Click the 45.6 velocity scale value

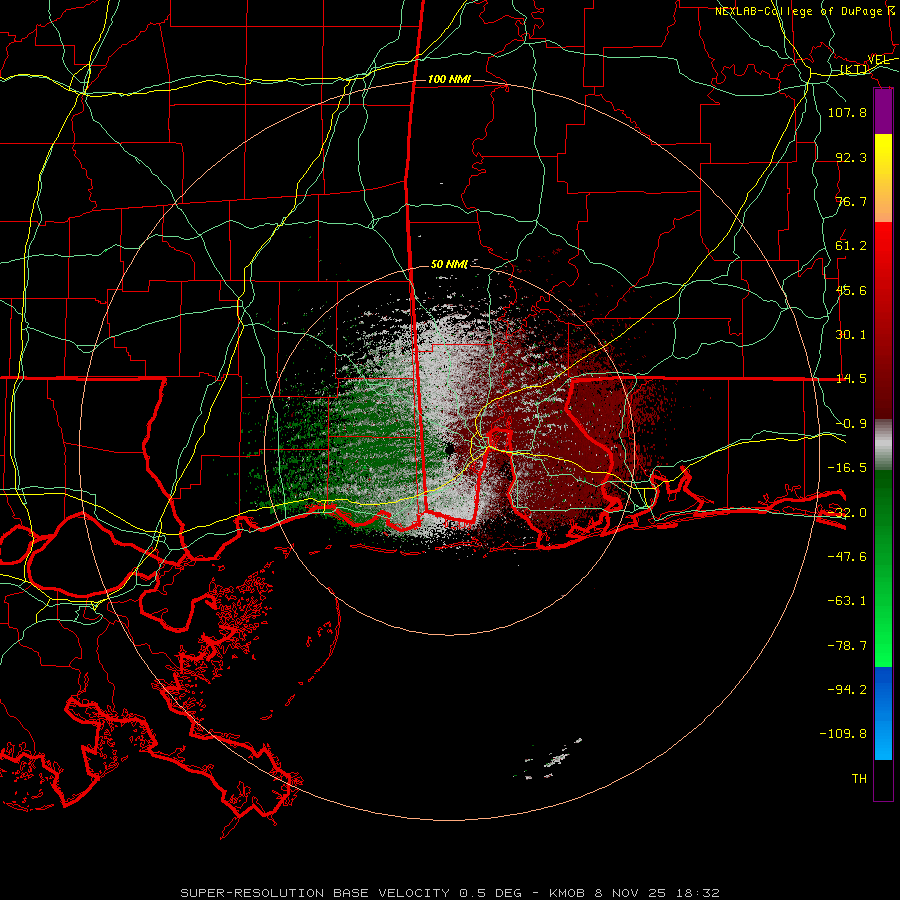(851, 290)
